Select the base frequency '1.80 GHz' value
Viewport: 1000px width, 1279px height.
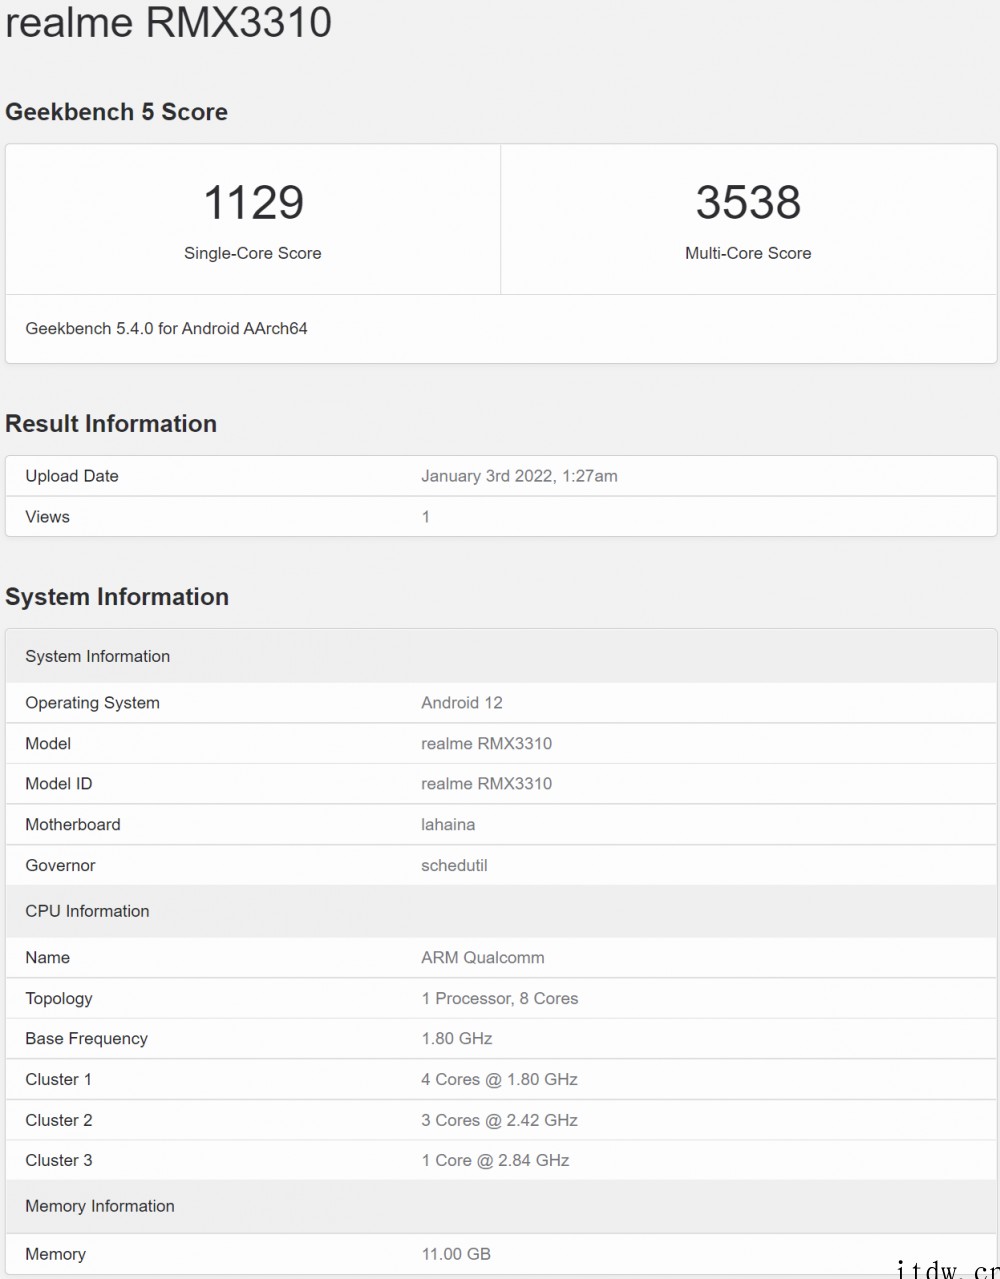pos(457,1039)
